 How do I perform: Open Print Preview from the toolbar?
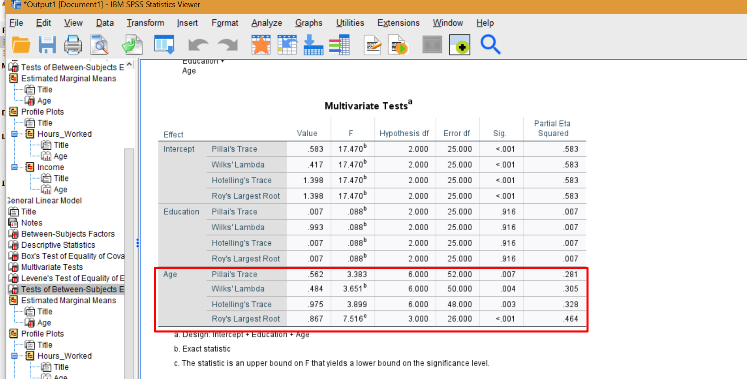pyautogui.click(x=100, y=45)
